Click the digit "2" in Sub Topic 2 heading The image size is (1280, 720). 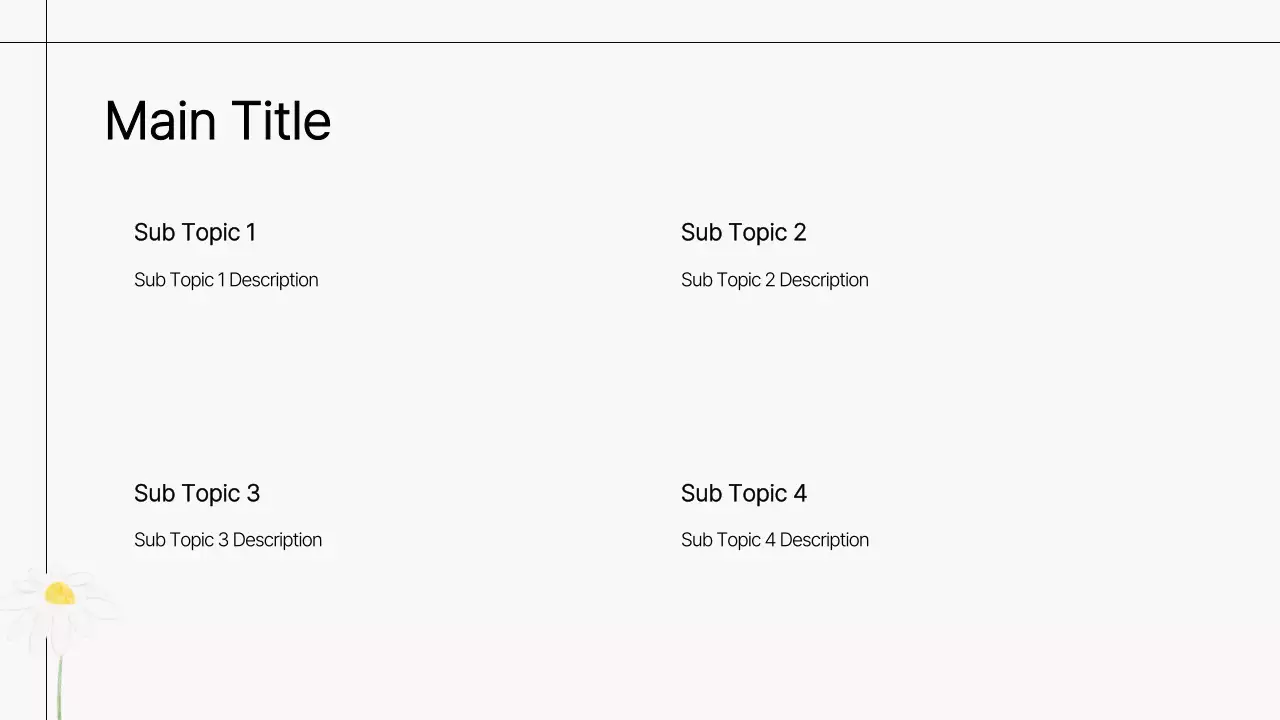(799, 233)
